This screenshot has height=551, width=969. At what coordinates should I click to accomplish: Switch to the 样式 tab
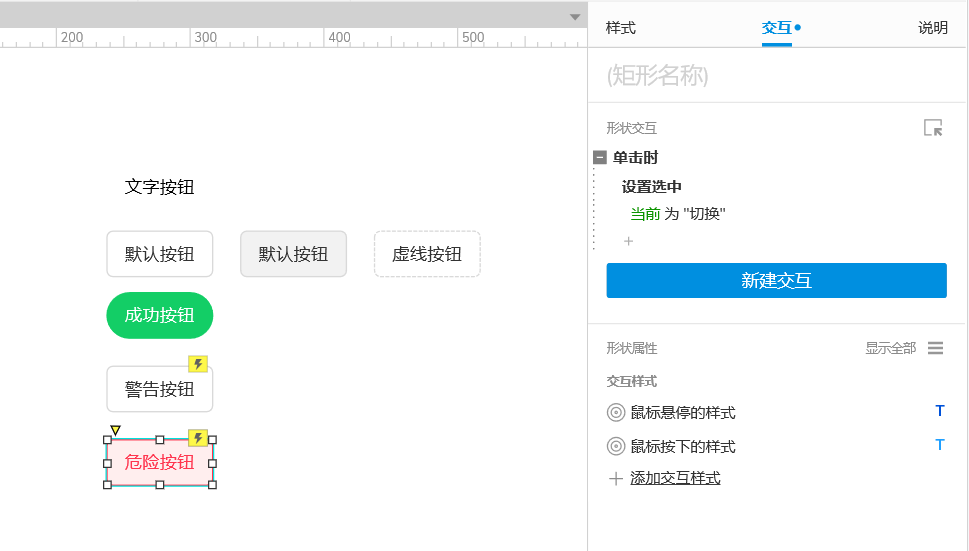coord(620,28)
